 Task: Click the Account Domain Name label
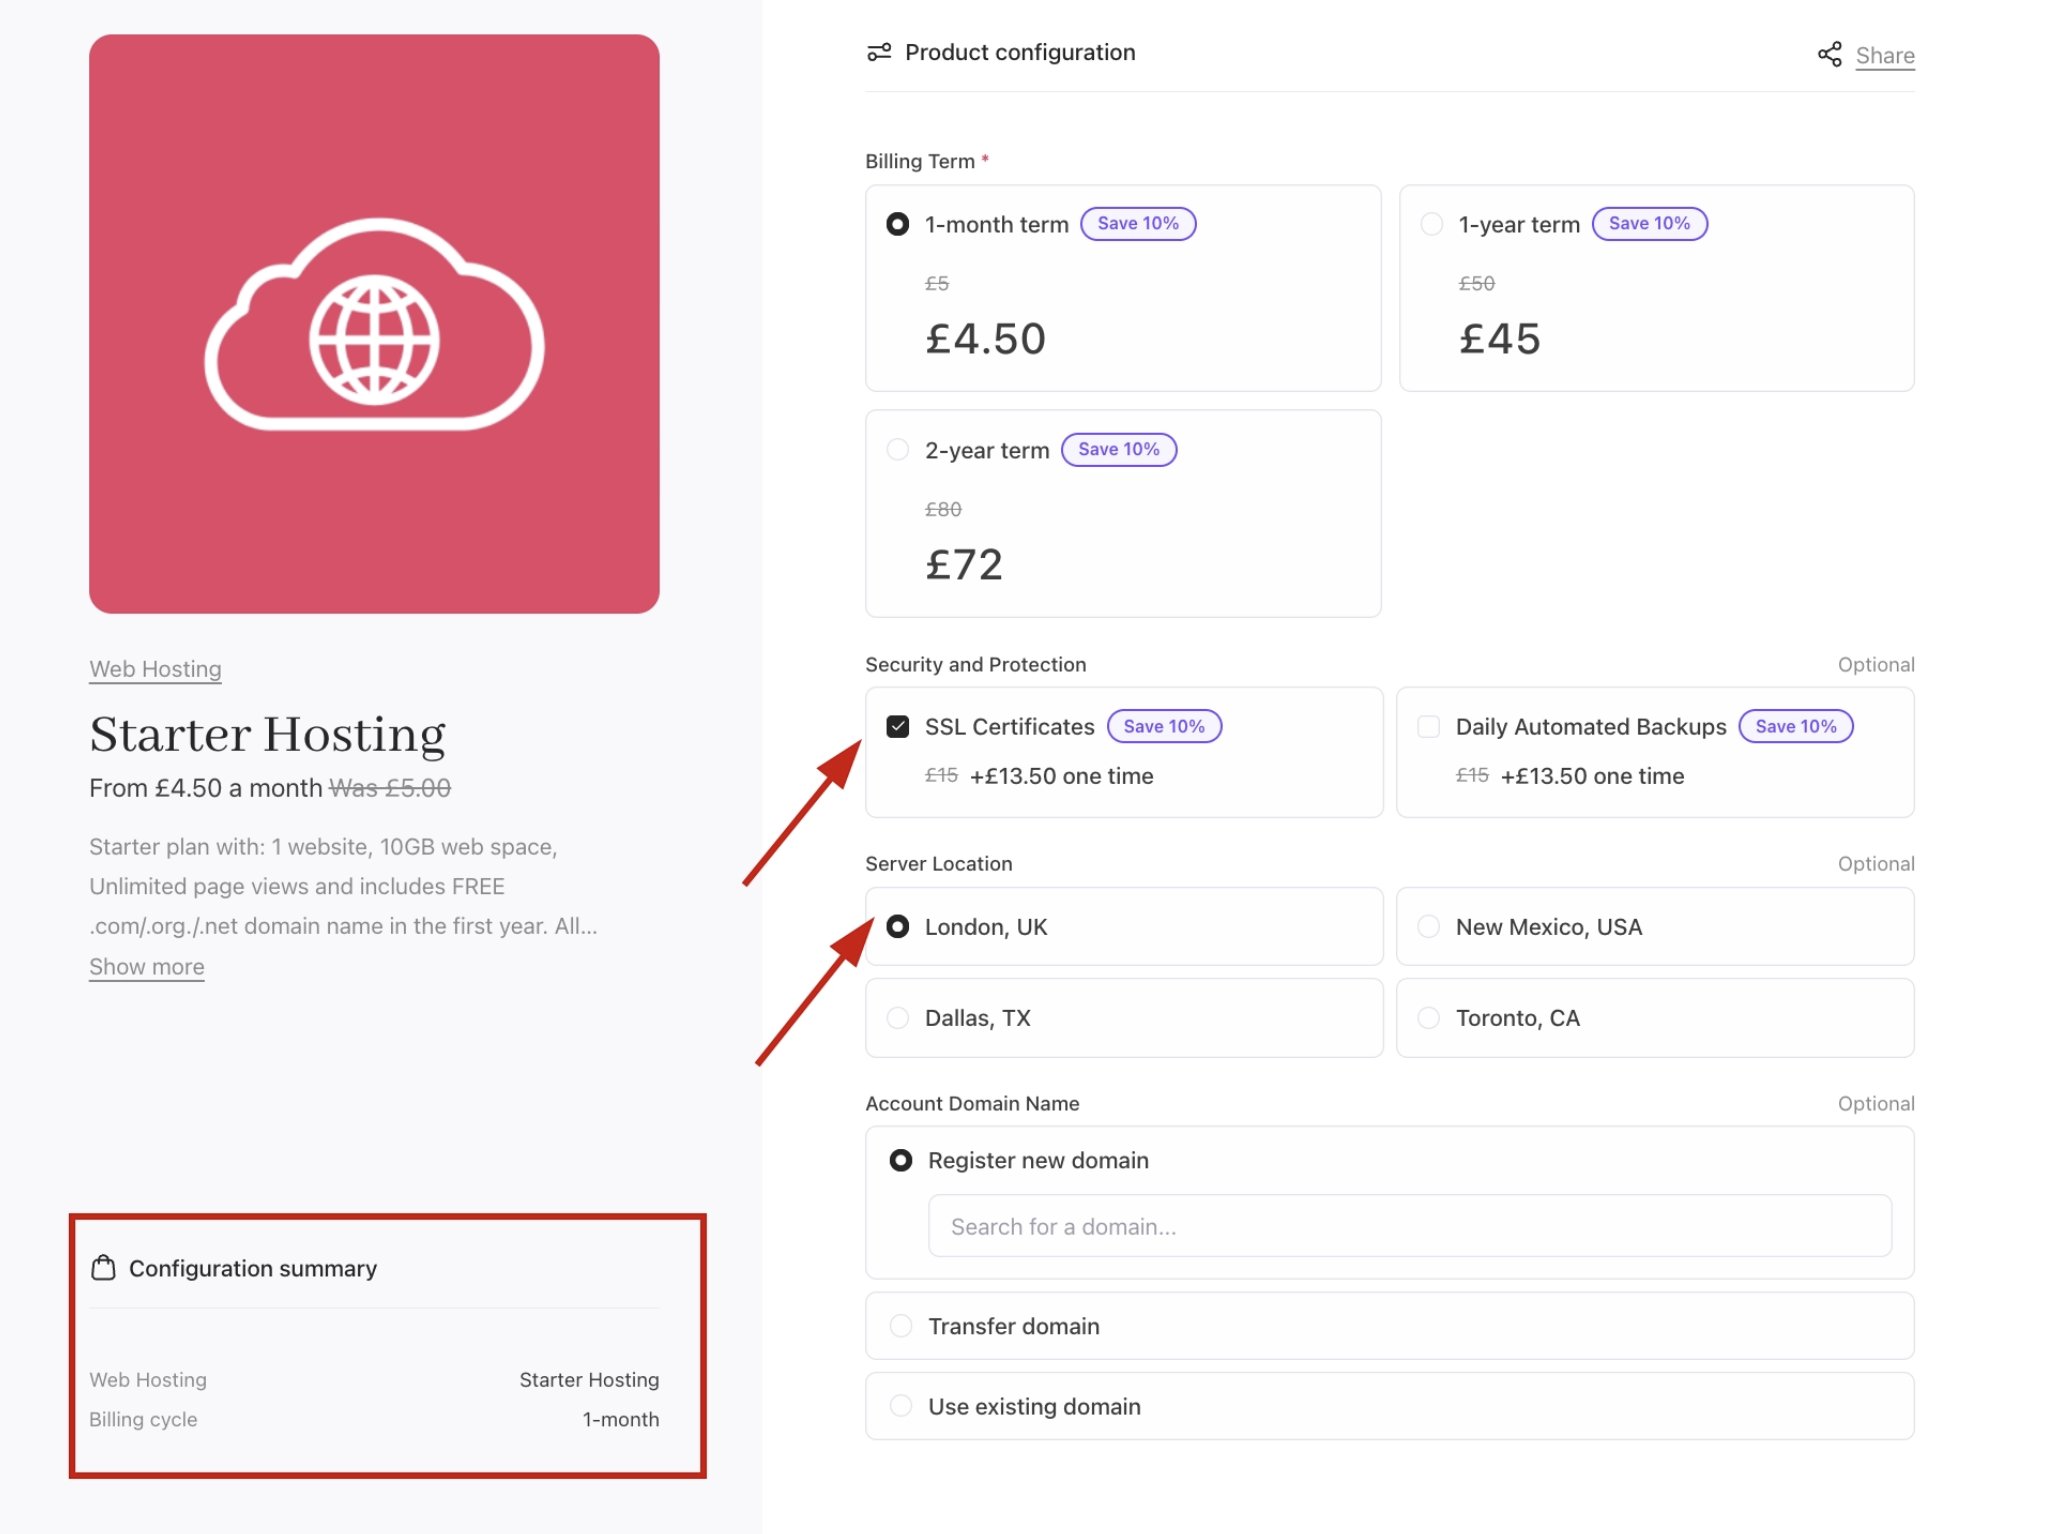[x=972, y=1103]
